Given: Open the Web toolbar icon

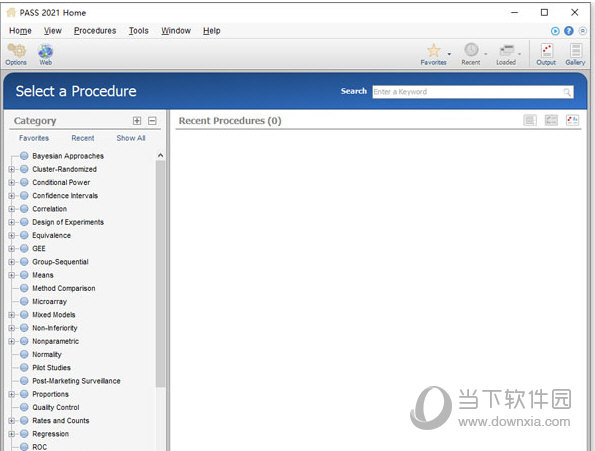Looking at the screenshot, I should point(46,55).
